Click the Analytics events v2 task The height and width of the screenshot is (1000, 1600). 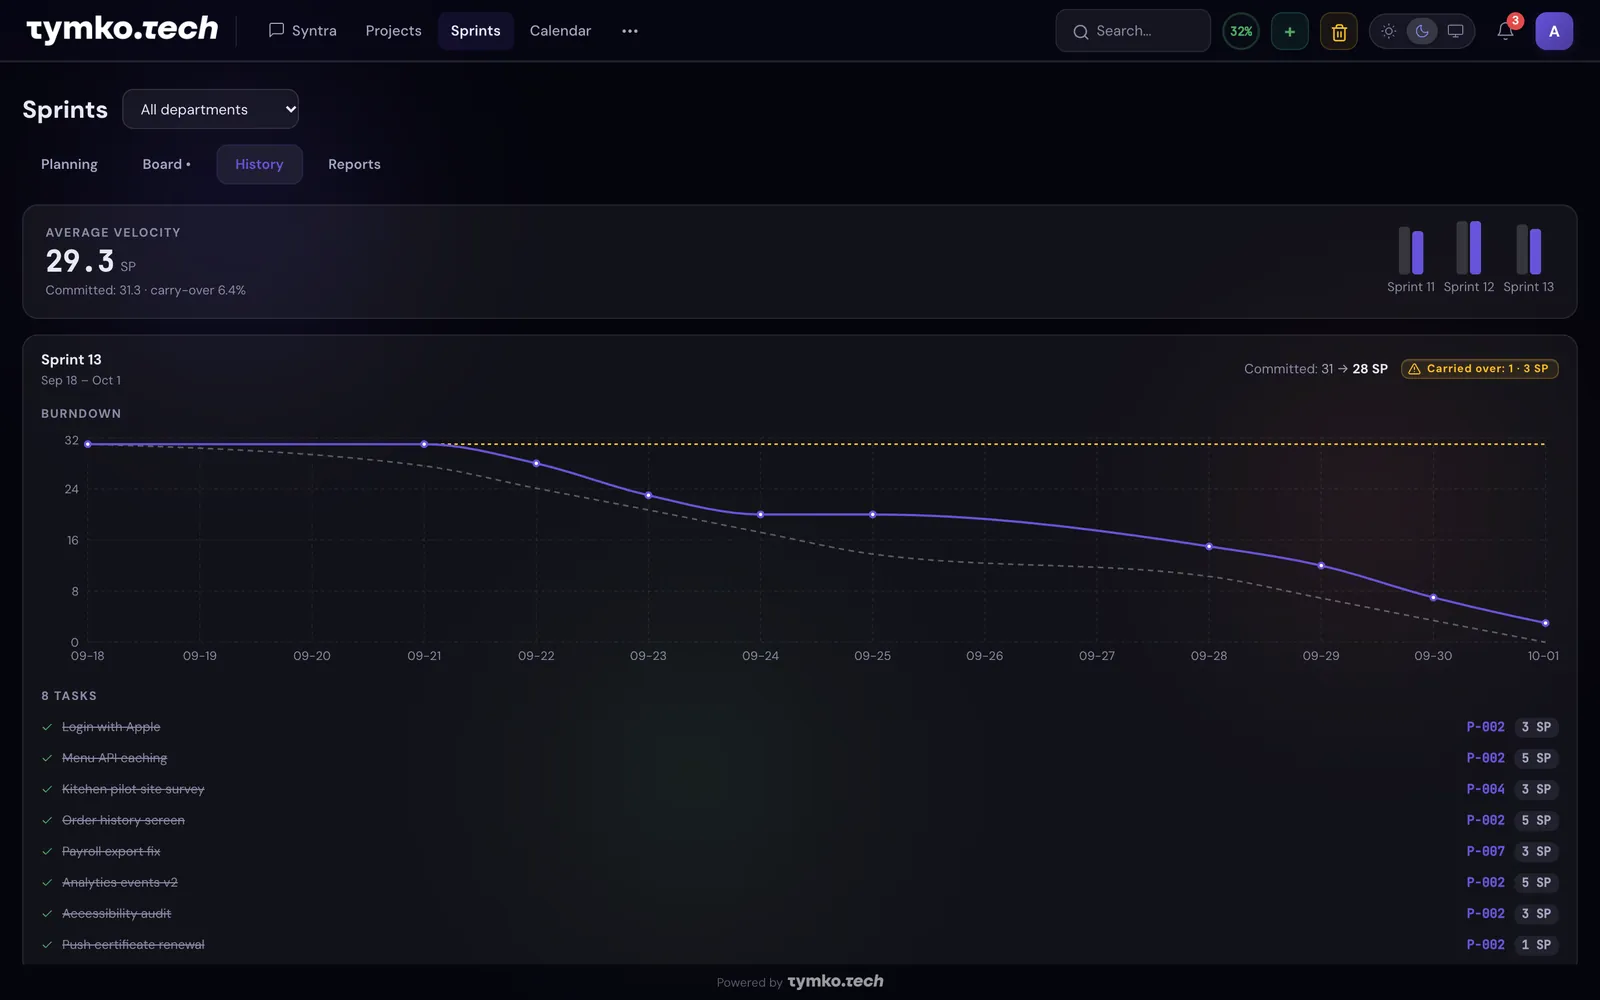[x=119, y=882]
